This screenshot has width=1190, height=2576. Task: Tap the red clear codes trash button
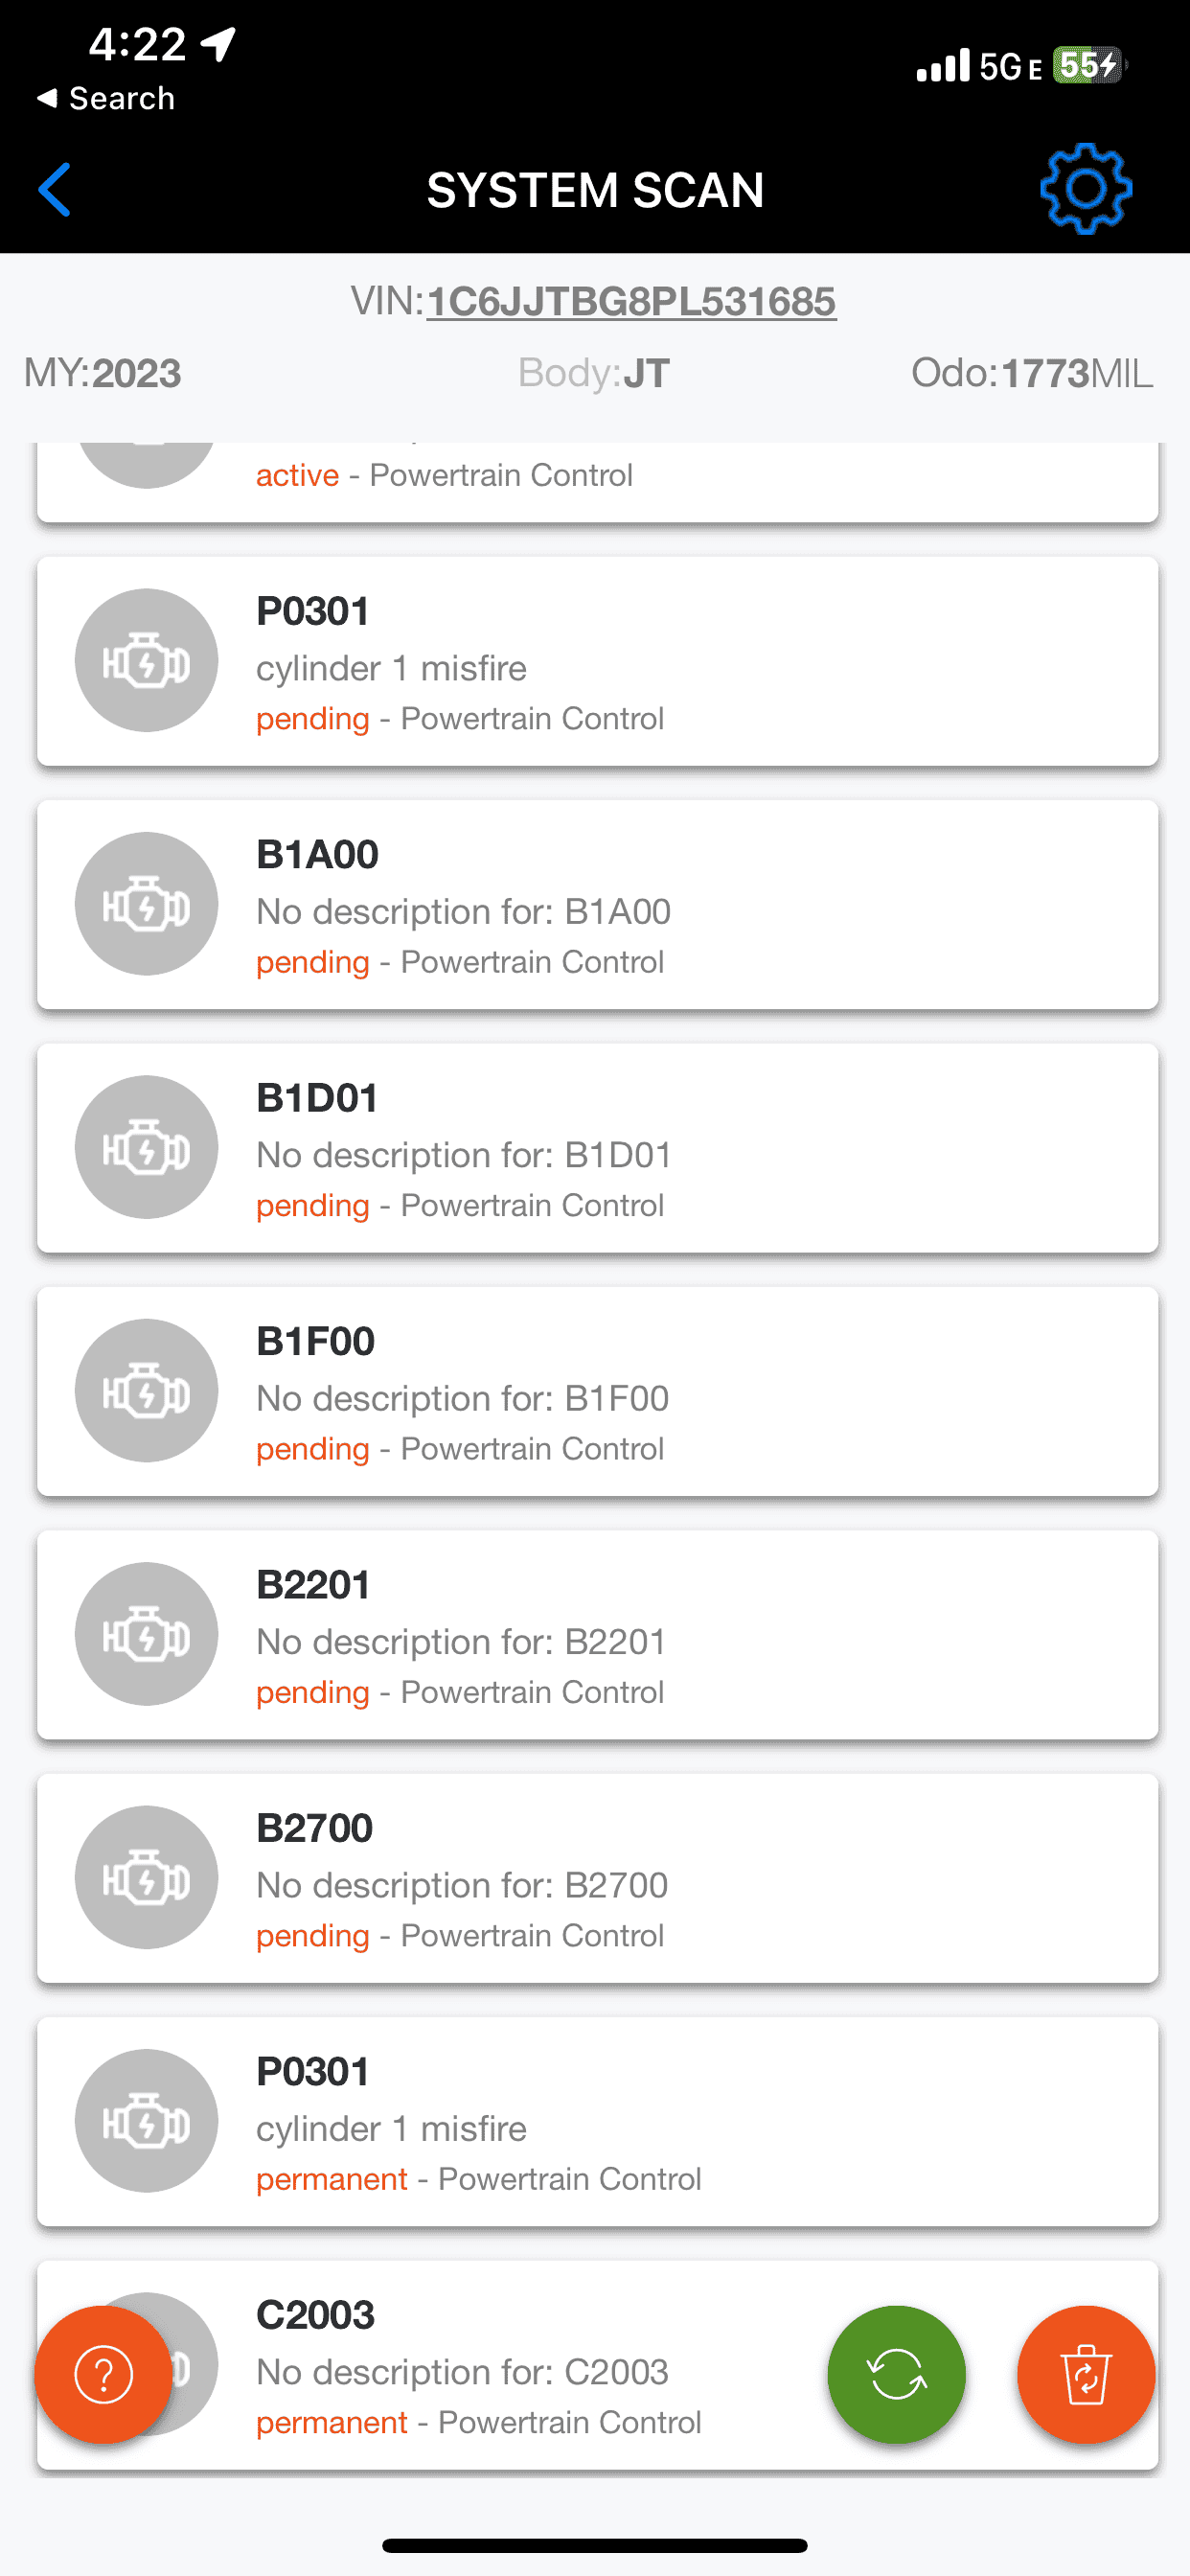1085,2374
